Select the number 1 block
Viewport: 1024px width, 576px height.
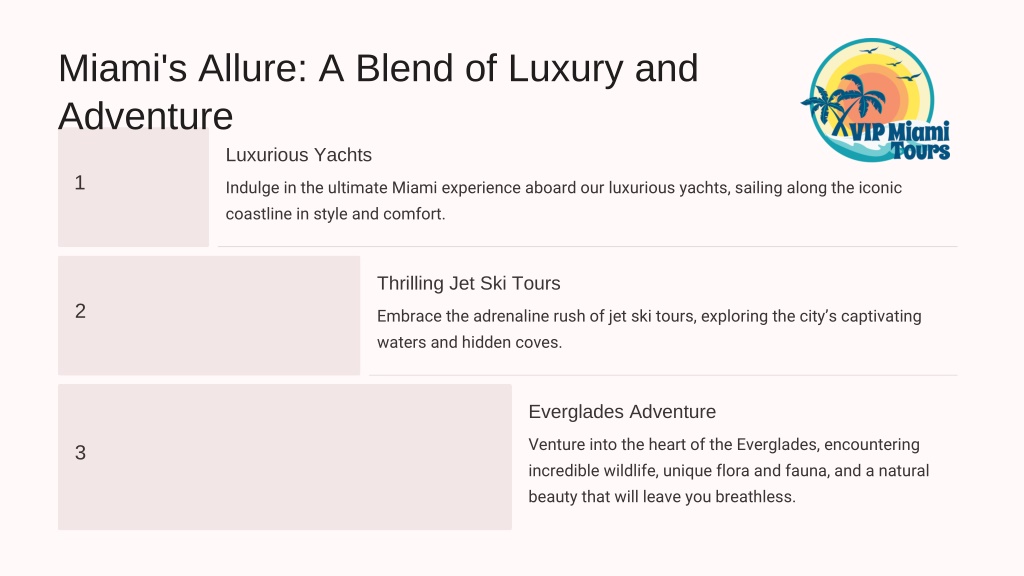coord(133,187)
